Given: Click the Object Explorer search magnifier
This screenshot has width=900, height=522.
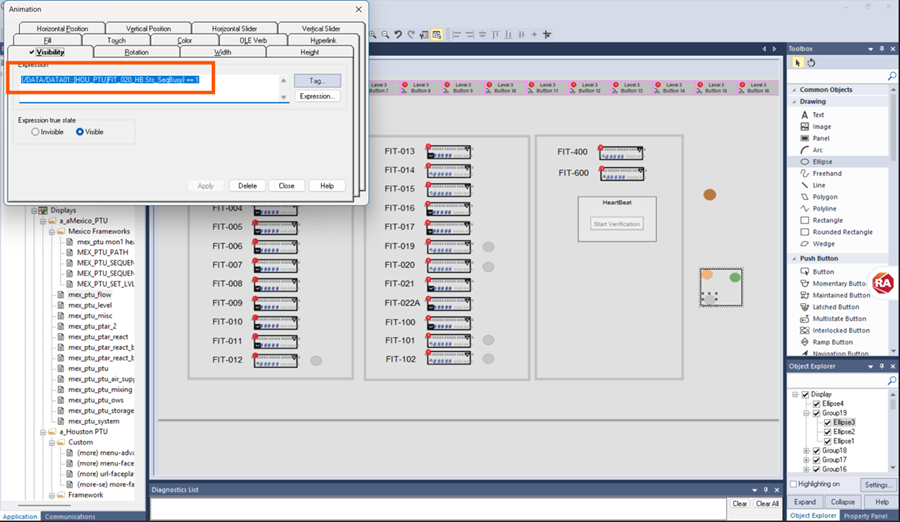Looking at the screenshot, I should tap(892, 380).
